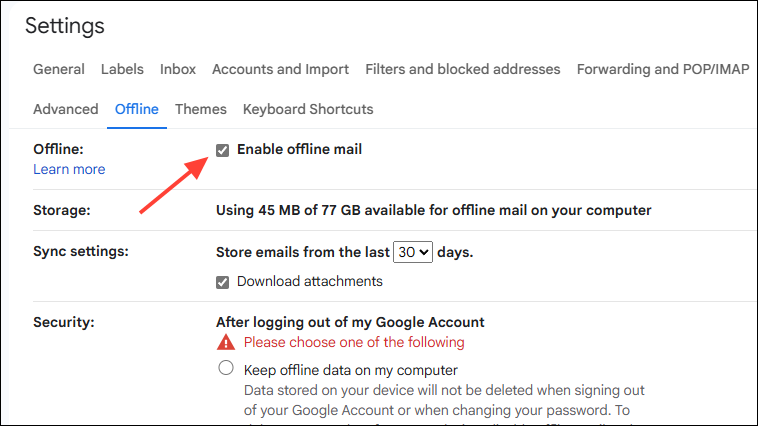Go to the Keyboard Shortcuts tab
This screenshot has height=426, width=758.
pyautogui.click(x=308, y=109)
